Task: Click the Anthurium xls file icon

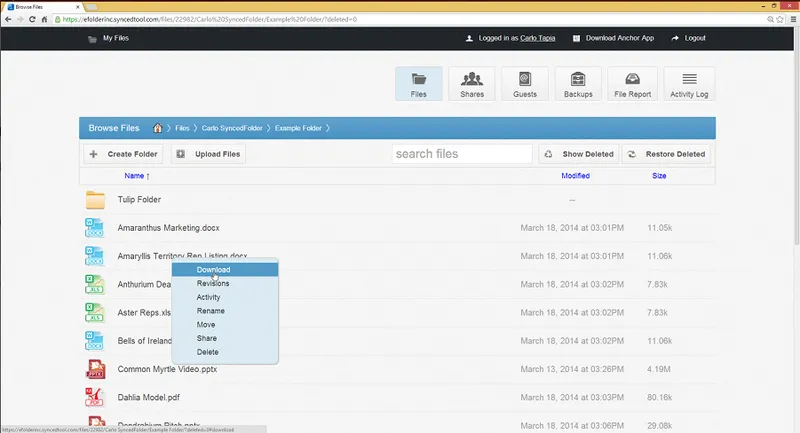Action: tap(94, 285)
